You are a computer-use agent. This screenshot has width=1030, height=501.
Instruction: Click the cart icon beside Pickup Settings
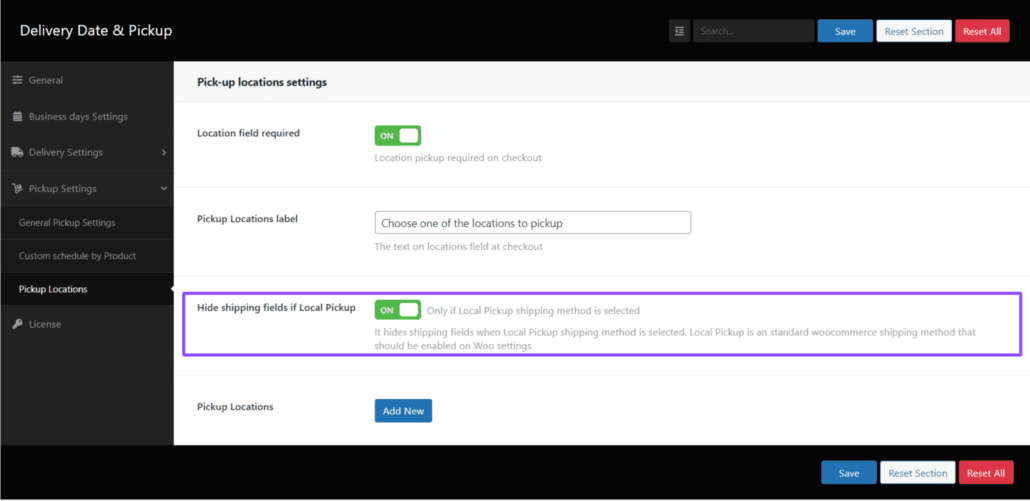tap(17, 189)
